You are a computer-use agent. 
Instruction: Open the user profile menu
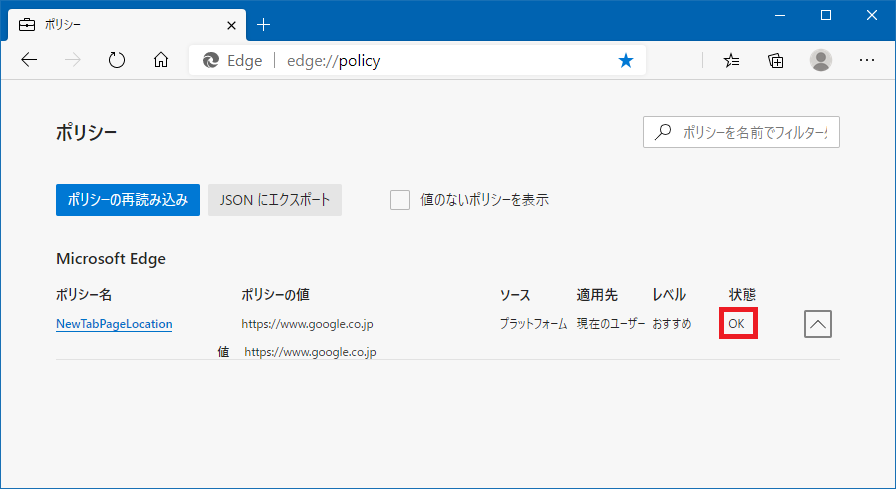coord(821,60)
